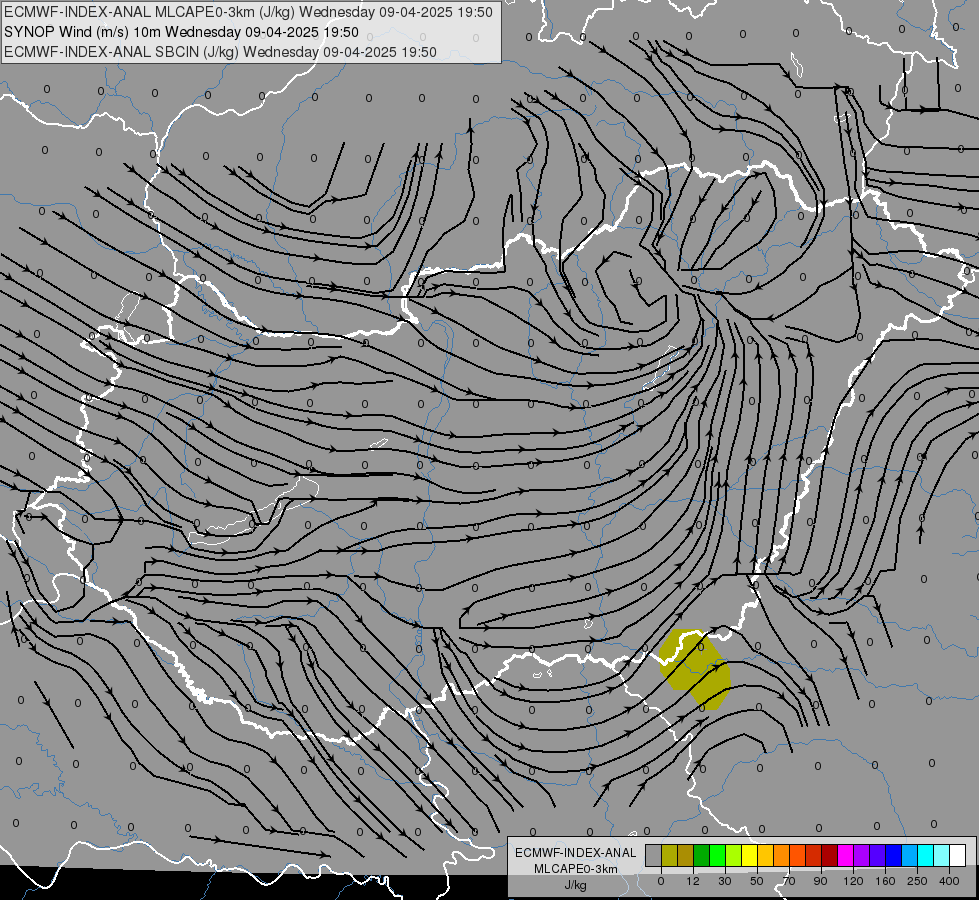Click the pure blue legend color box

point(893,855)
